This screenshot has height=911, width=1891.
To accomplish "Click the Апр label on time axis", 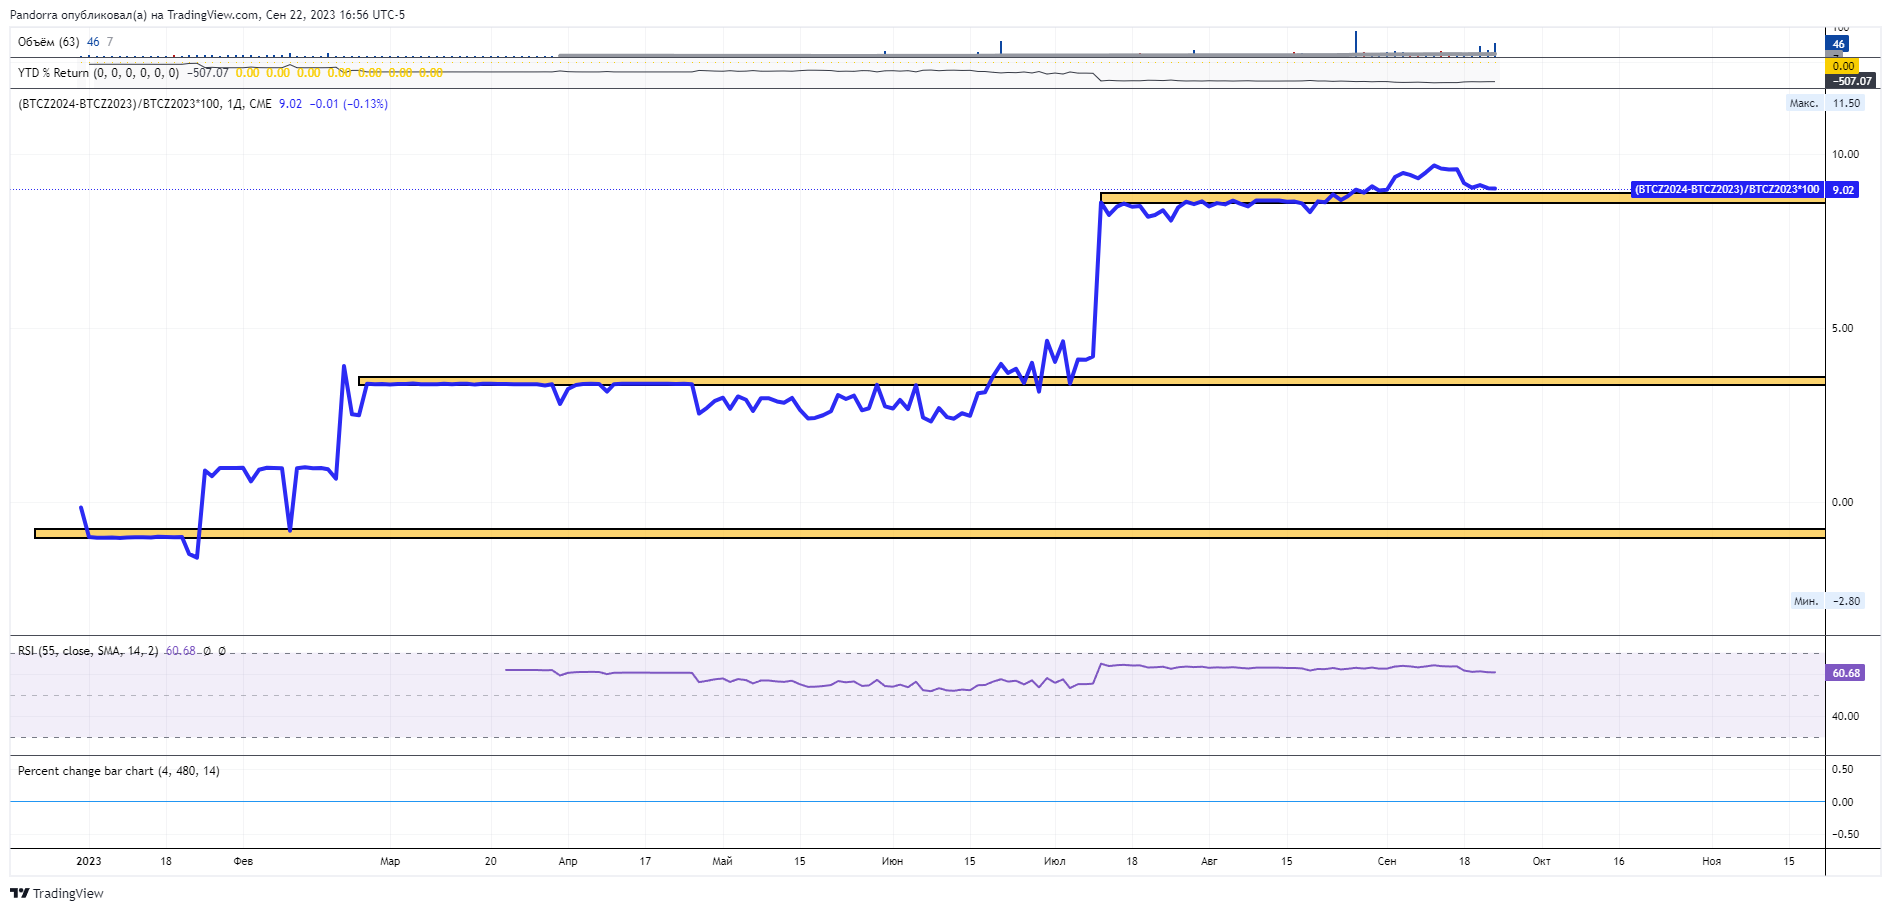I will pos(568,861).
